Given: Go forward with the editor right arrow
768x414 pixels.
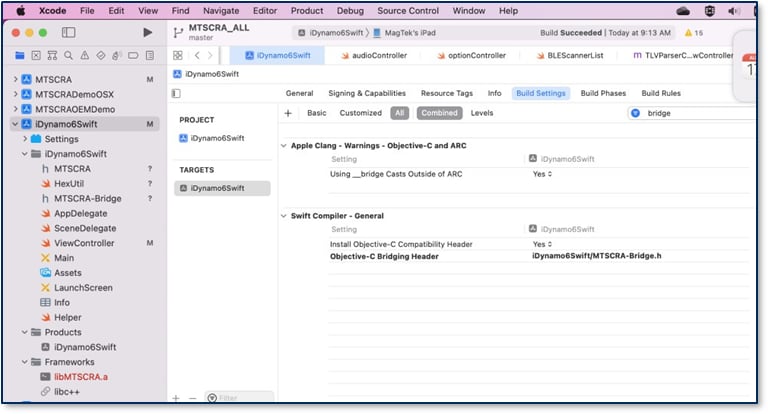Looking at the screenshot, I should tap(210, 55).
